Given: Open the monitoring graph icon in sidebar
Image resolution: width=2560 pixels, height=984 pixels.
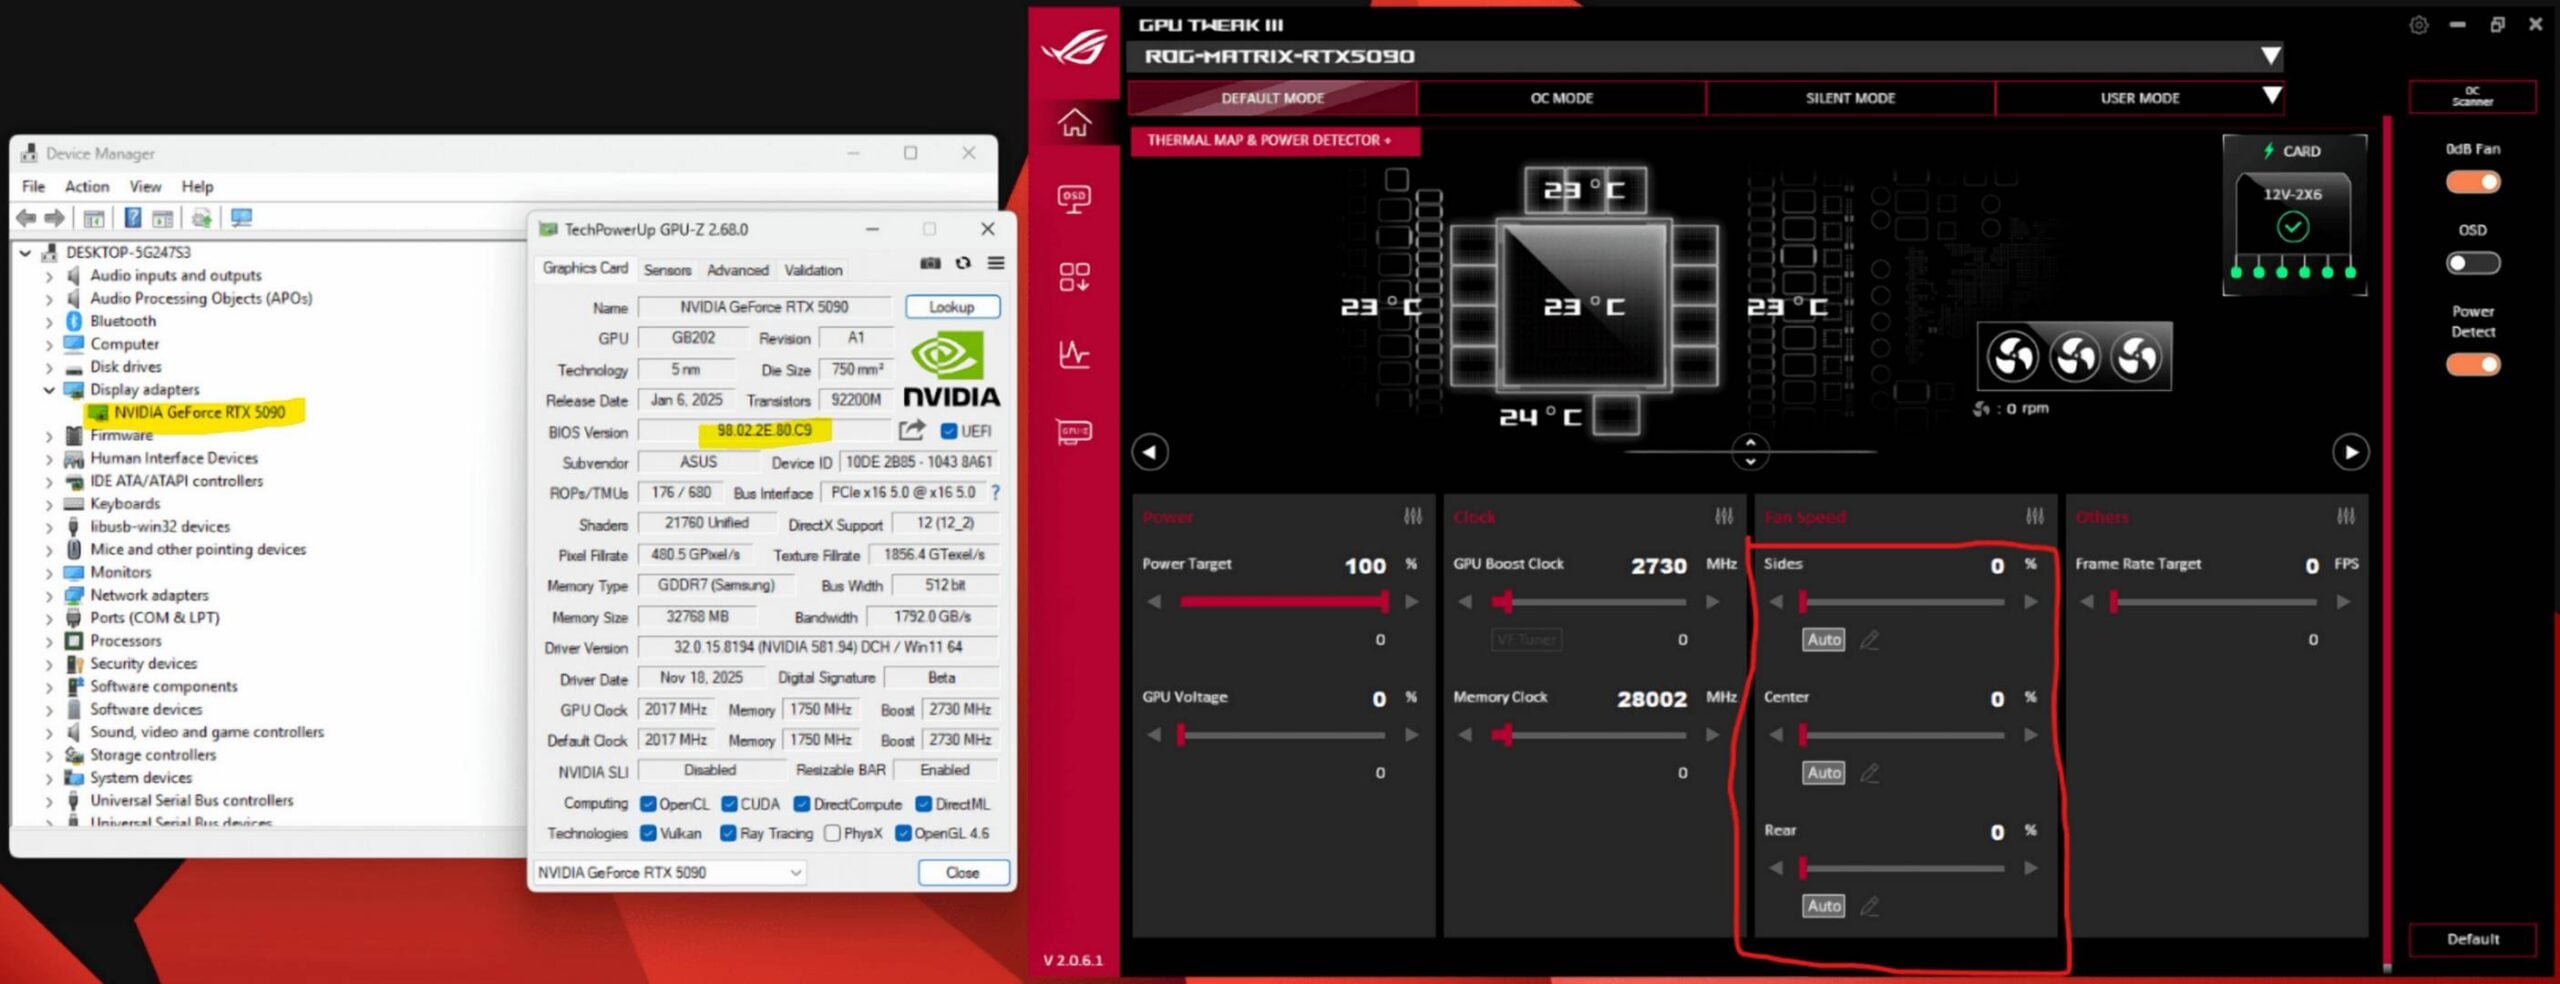Looking at the screenshot, I should point(1076,352).
